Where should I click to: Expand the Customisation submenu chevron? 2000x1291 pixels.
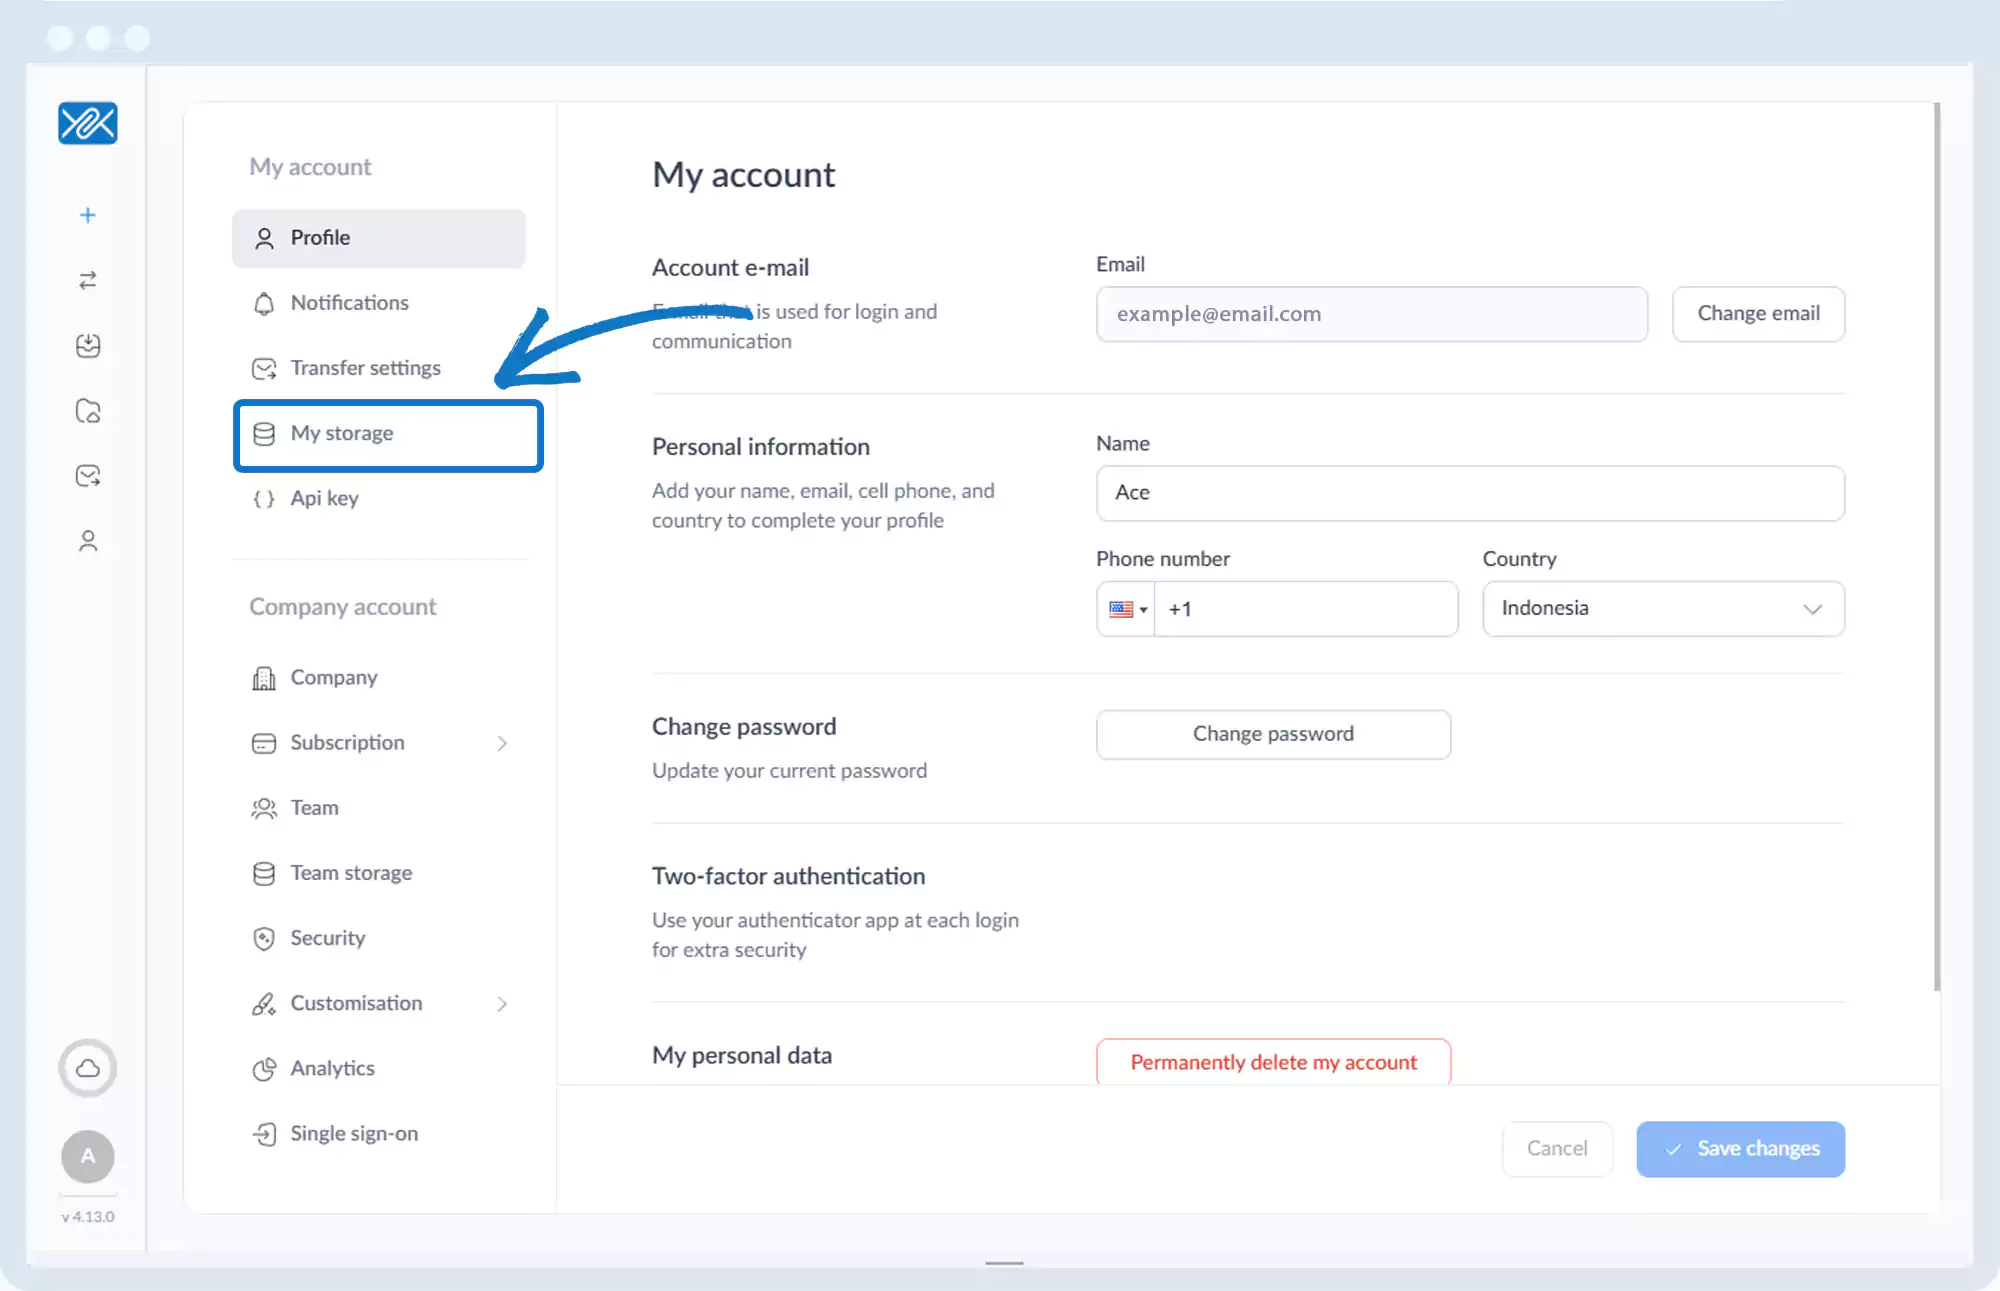click(x=502, y=1003)
